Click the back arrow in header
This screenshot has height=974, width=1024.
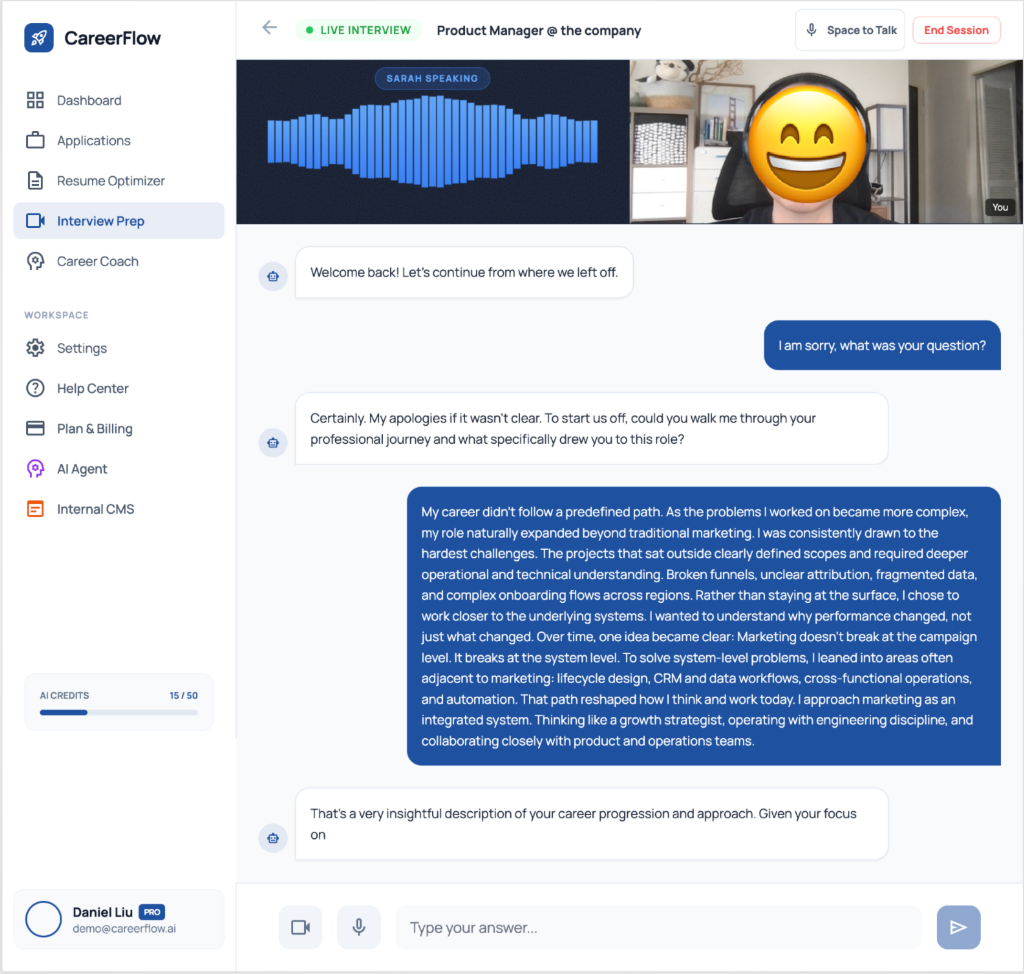[269, 28]
